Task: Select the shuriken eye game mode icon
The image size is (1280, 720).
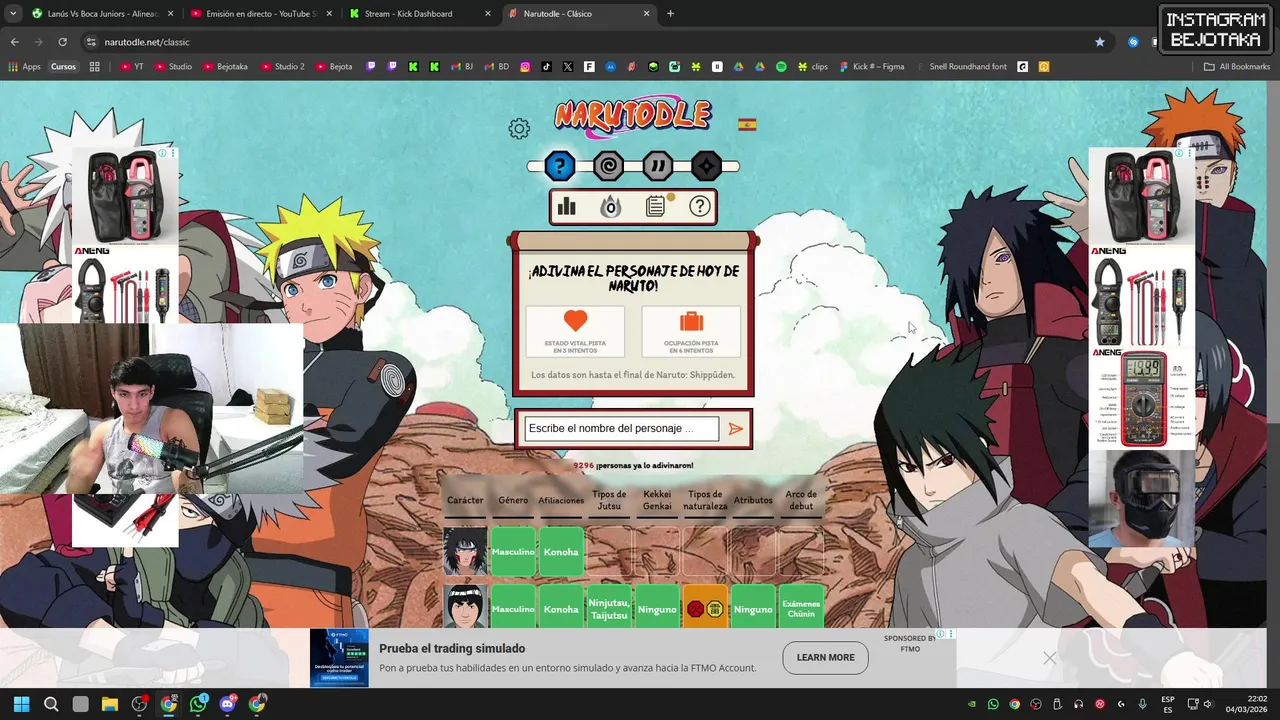Action: click(706, 166)
